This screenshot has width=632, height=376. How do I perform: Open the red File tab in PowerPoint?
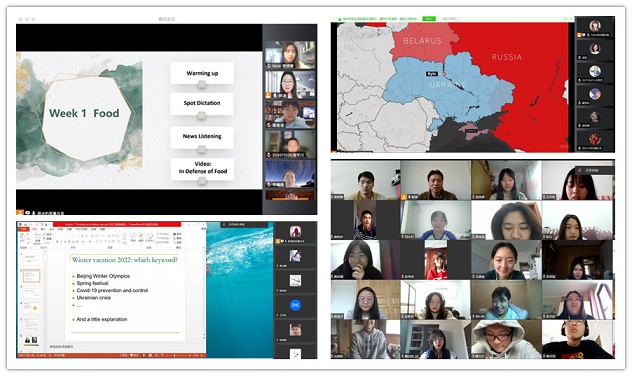tap(23, 229)
